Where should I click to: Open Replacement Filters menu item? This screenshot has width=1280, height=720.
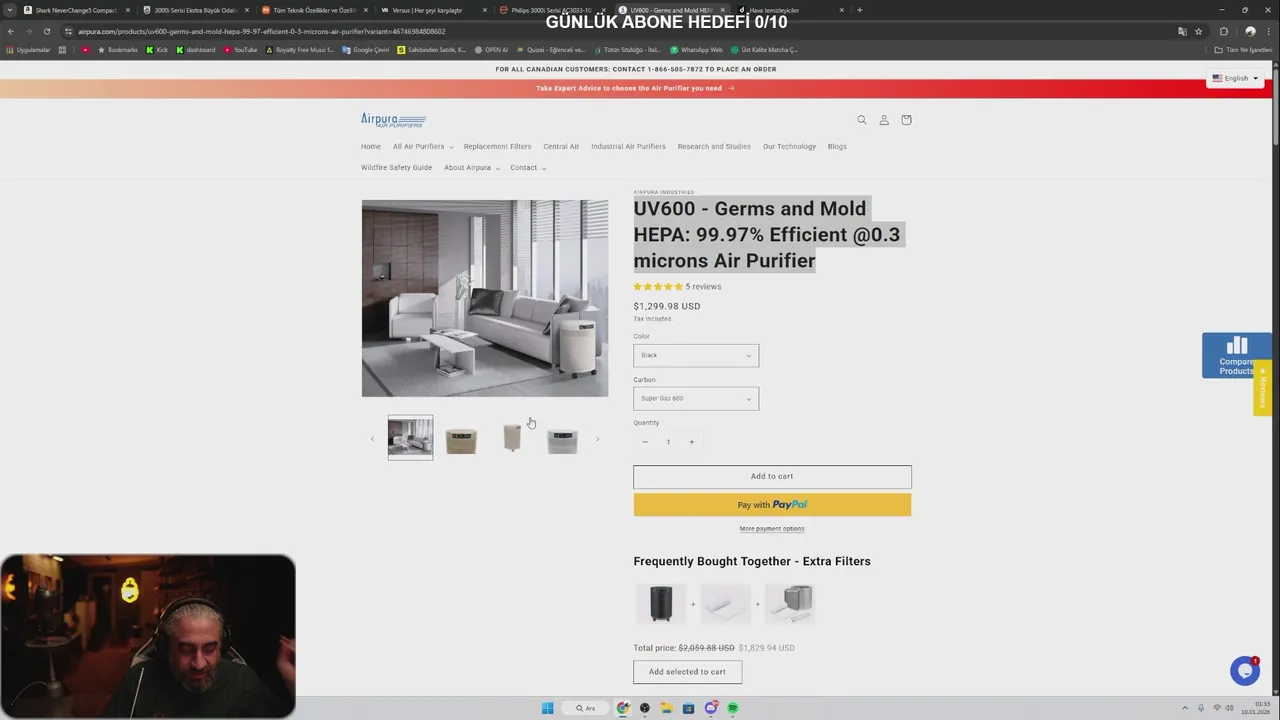(497, 147)
